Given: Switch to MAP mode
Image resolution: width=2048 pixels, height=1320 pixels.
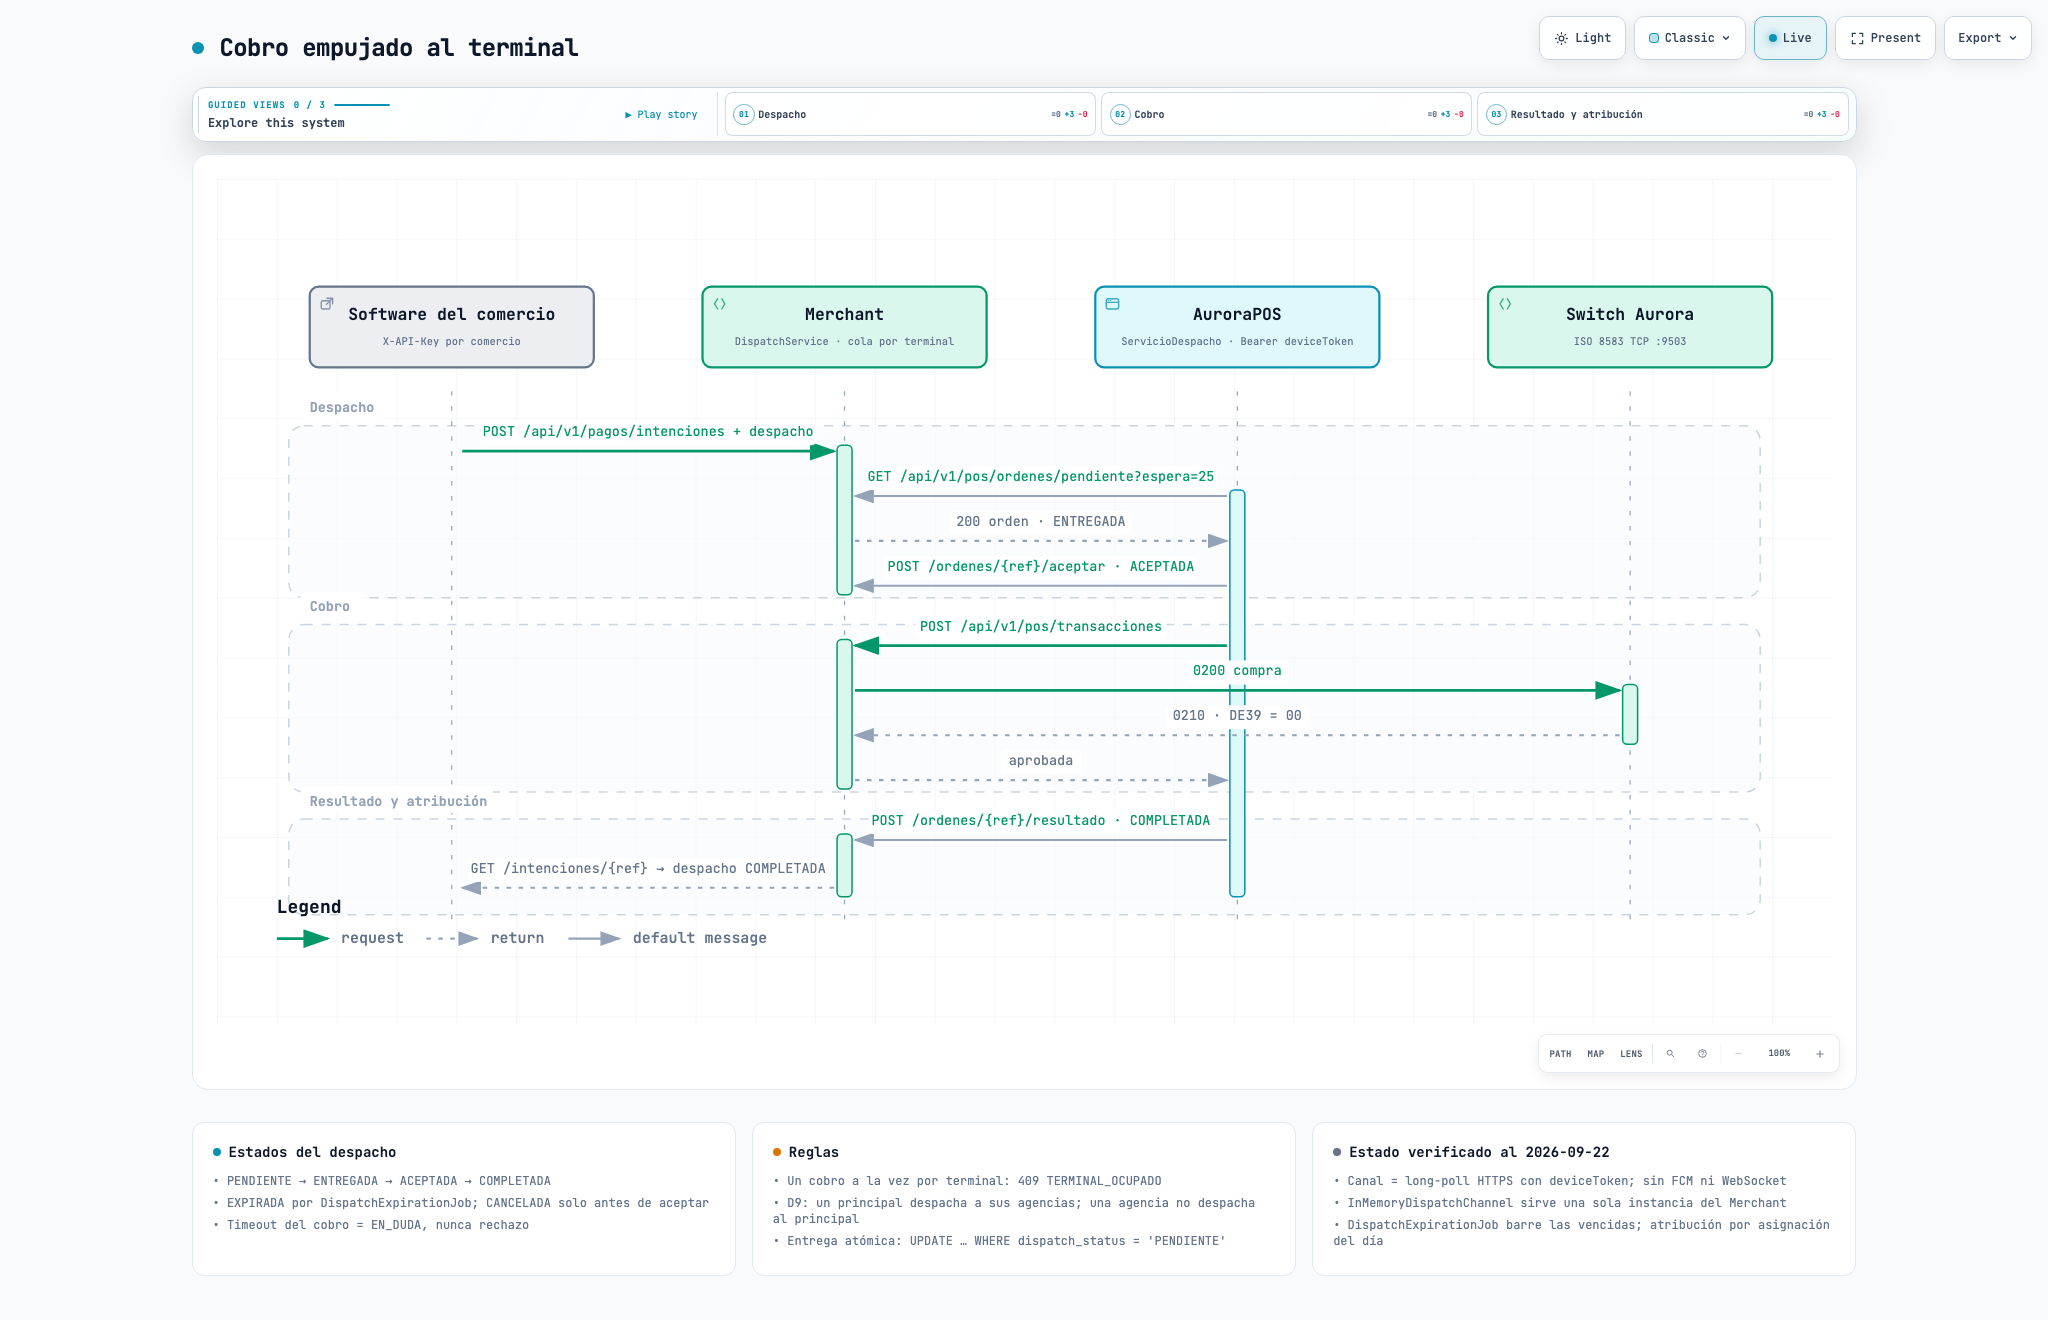Looking at the screenshot, I should (x=1596, y=1054).
